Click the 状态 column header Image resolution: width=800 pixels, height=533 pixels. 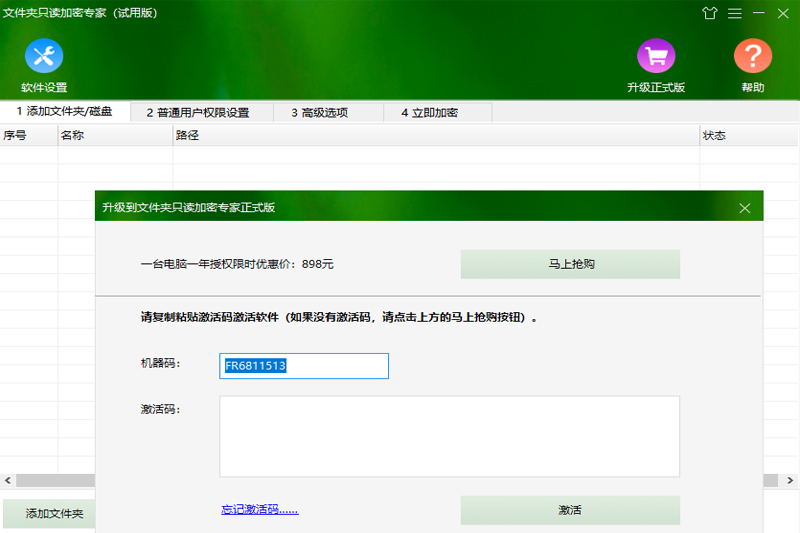pyautogui.click(x=749, y=135)
